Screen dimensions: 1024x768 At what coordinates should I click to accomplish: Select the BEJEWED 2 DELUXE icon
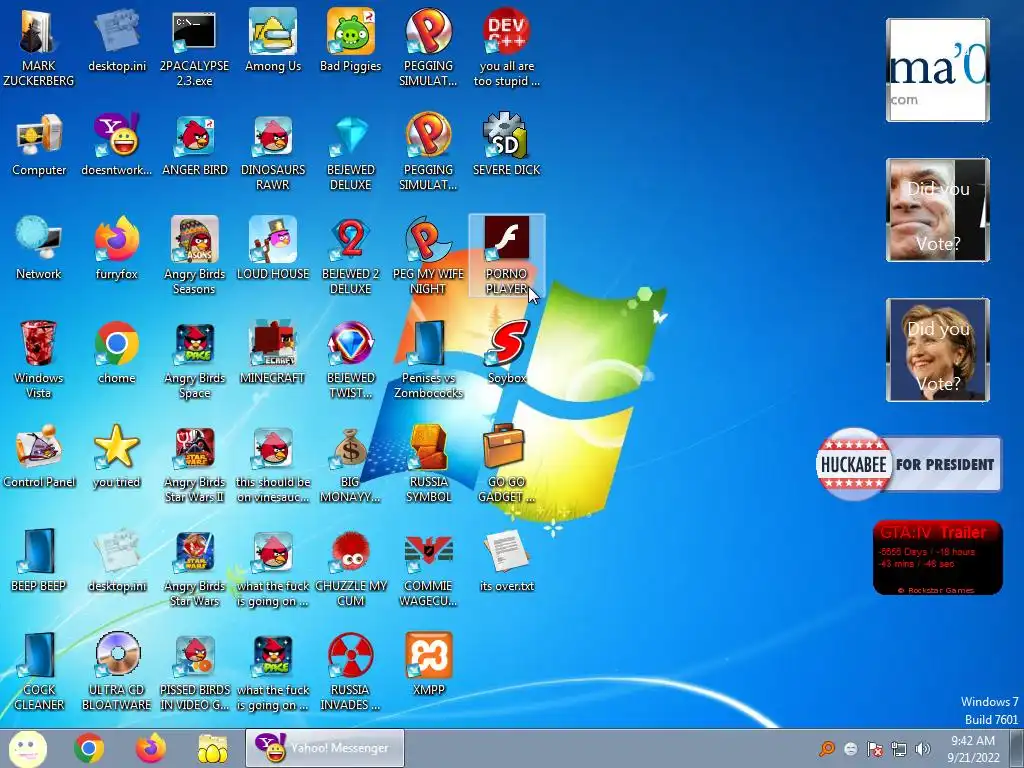click(x=351, y=255)
